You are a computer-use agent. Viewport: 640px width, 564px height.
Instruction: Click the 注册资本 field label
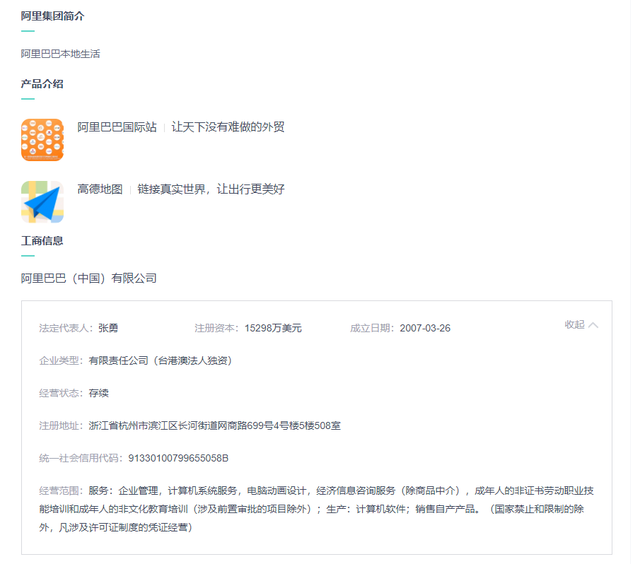(217, 328)
